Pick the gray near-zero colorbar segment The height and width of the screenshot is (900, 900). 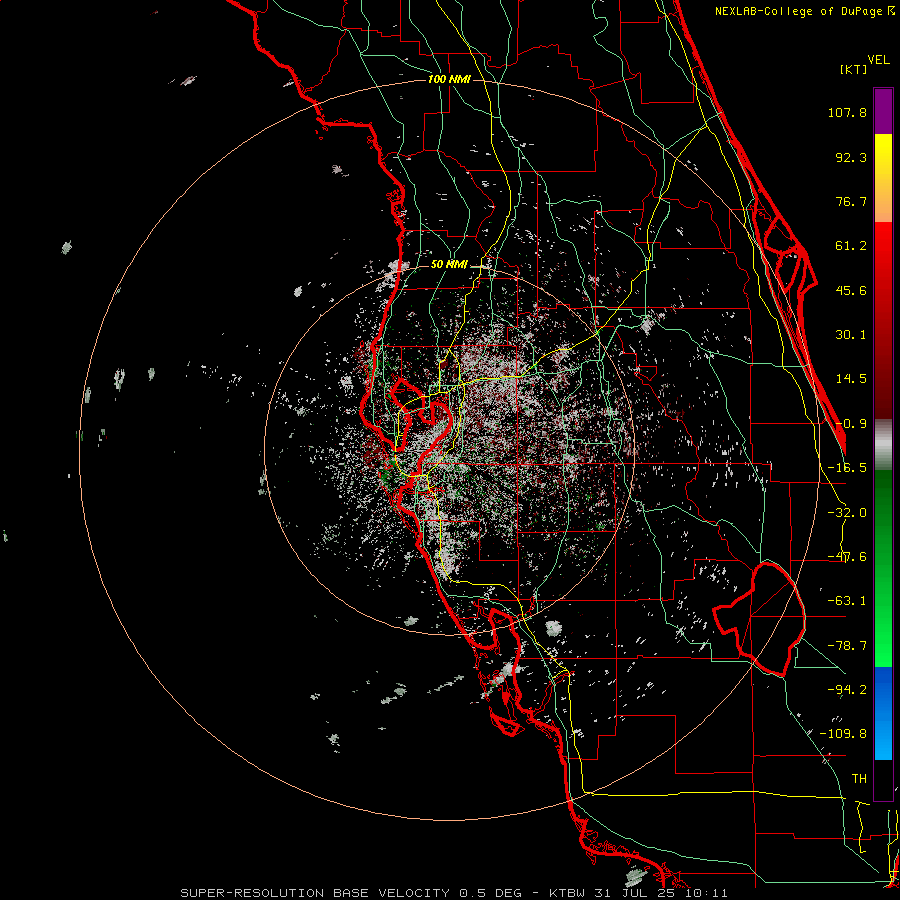[x=883, y=445]
